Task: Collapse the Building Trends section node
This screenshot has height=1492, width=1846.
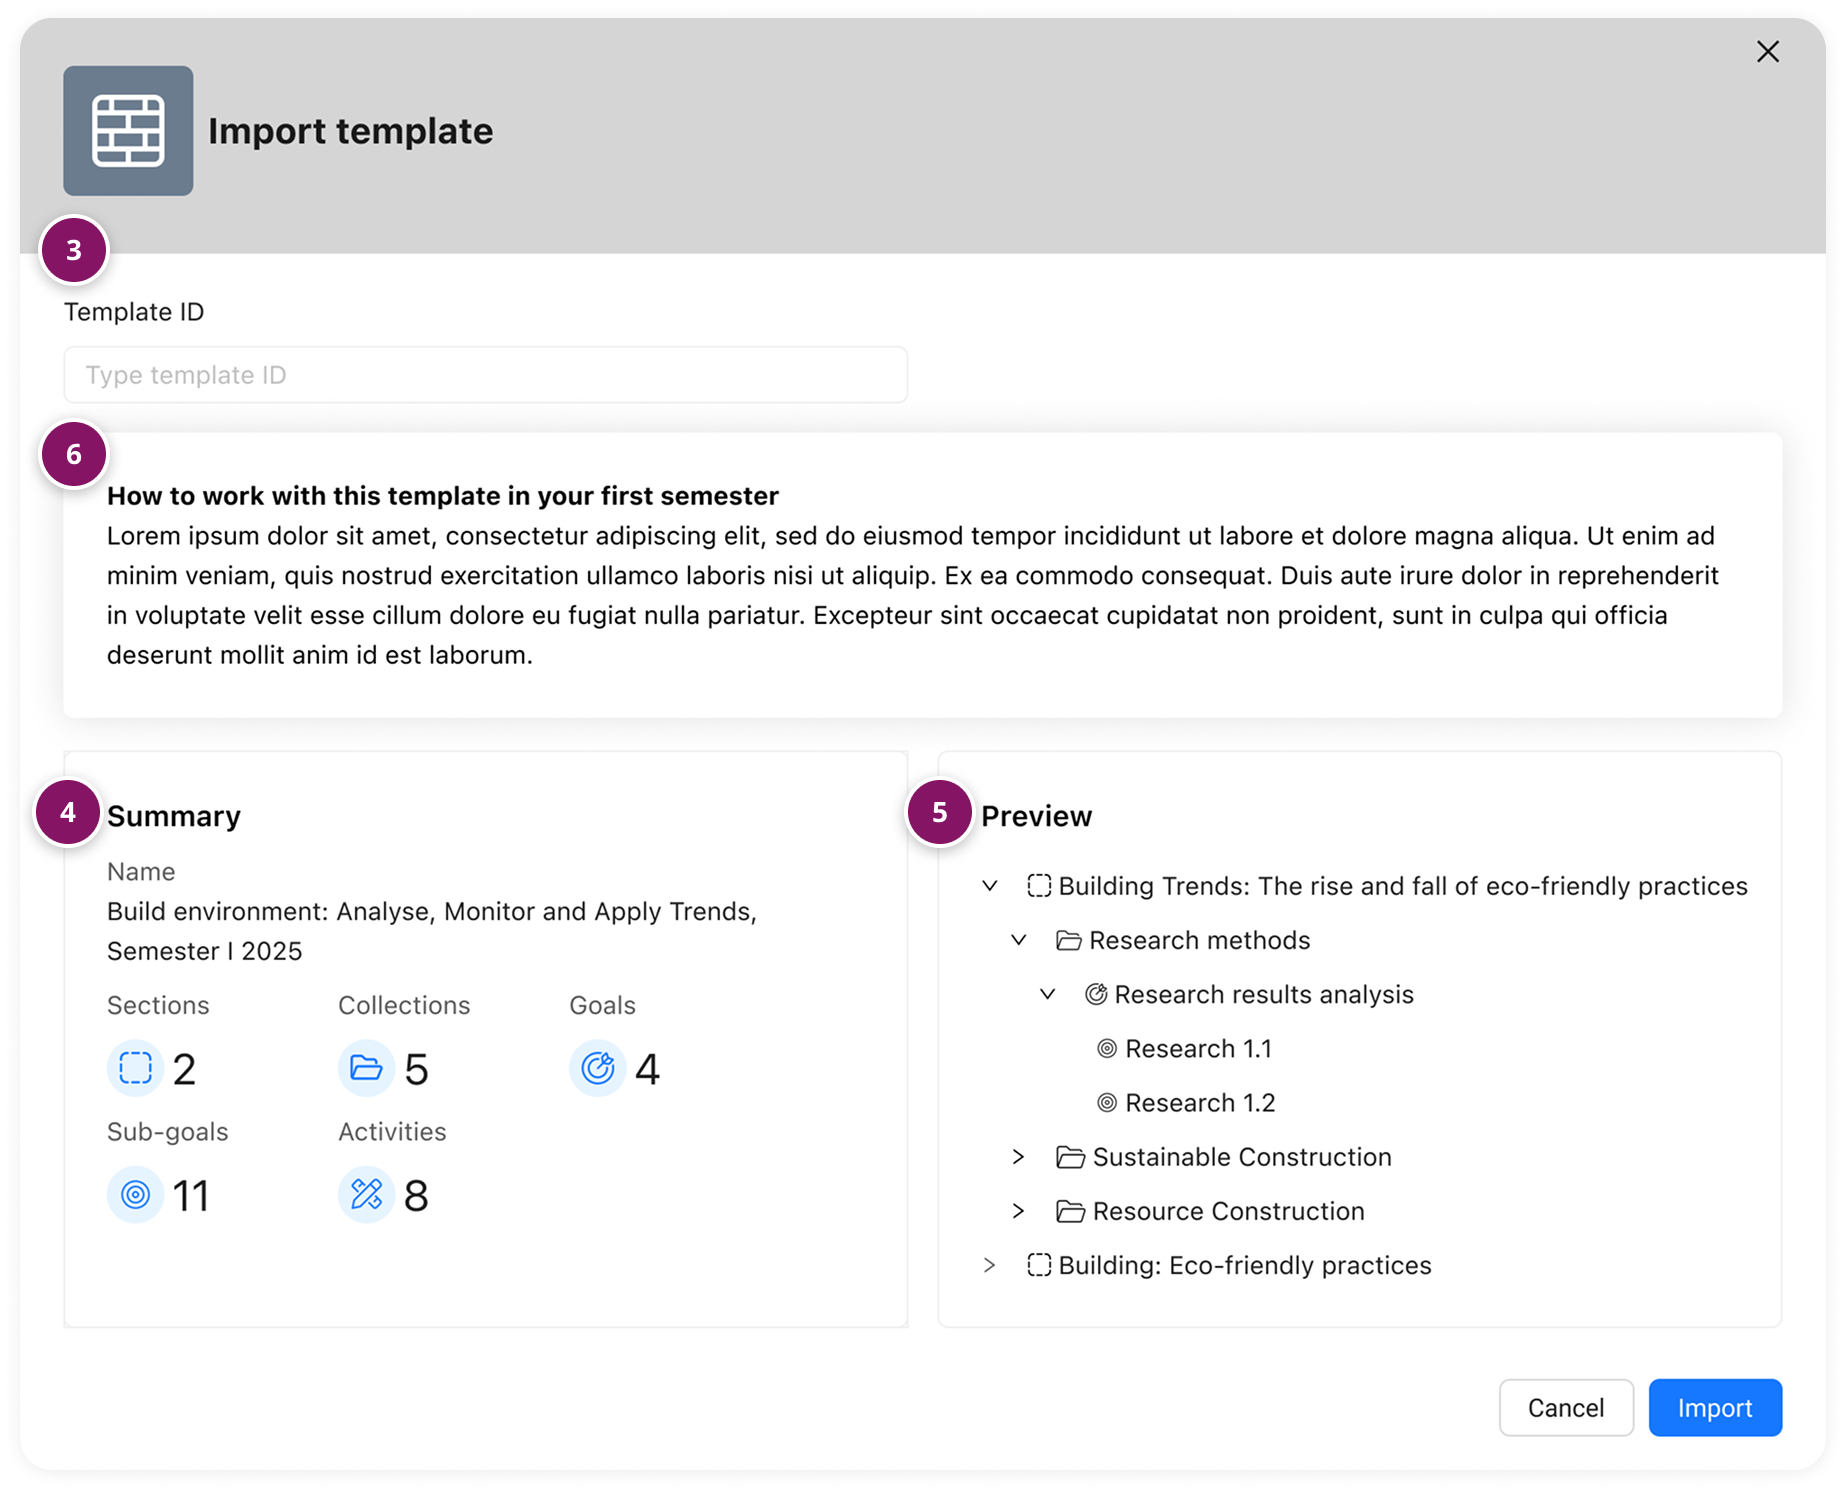Action: click(990, 886)
